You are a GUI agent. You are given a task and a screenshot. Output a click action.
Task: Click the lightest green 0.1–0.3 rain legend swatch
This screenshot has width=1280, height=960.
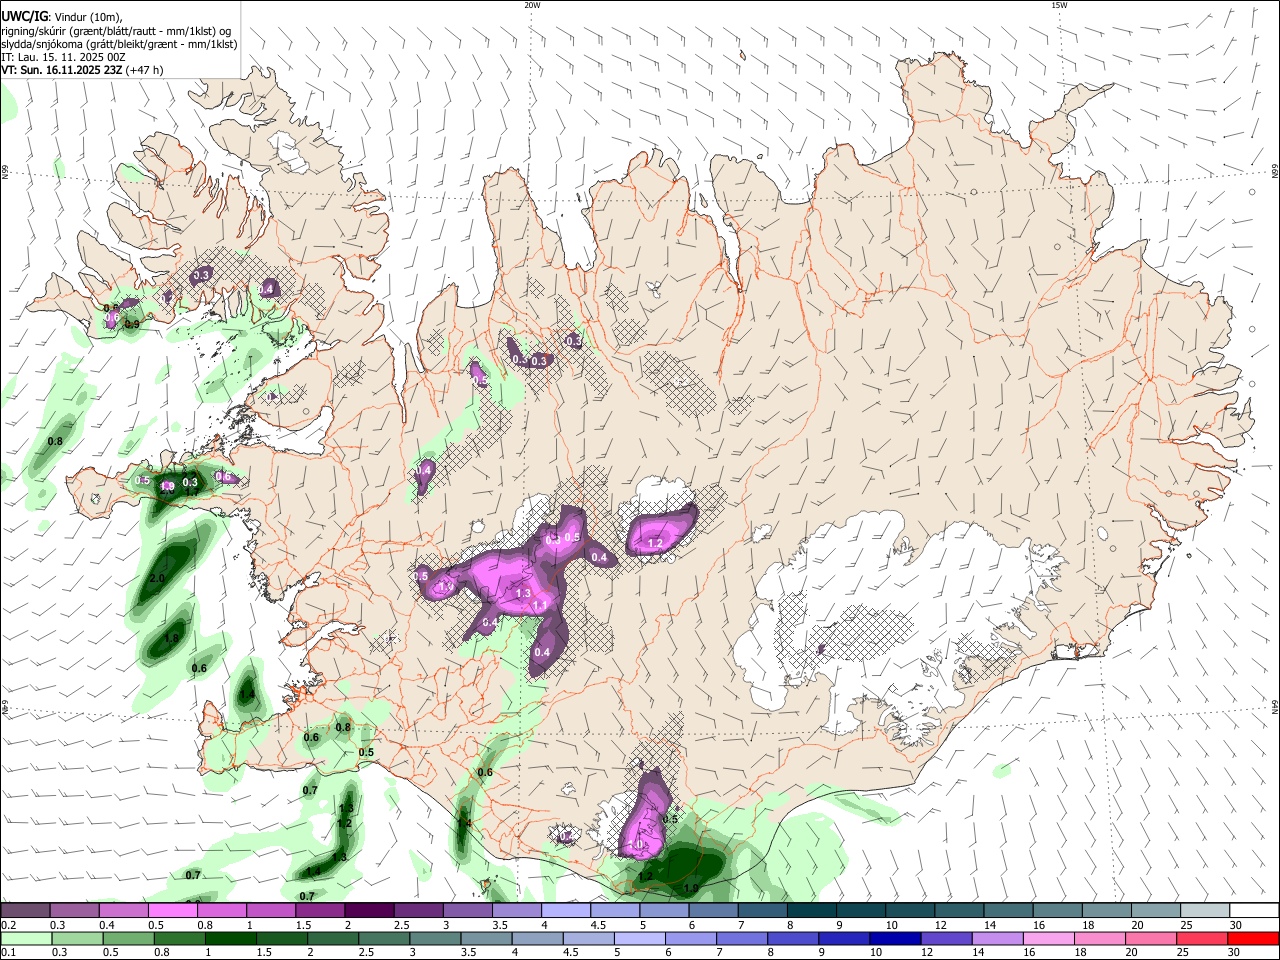[x=26, y=939]
